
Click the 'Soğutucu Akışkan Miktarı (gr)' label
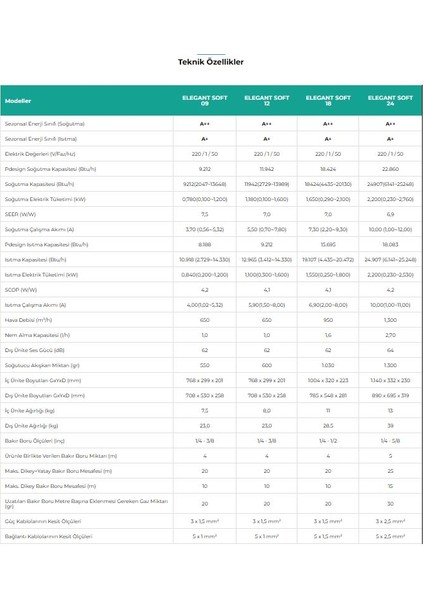42,365
